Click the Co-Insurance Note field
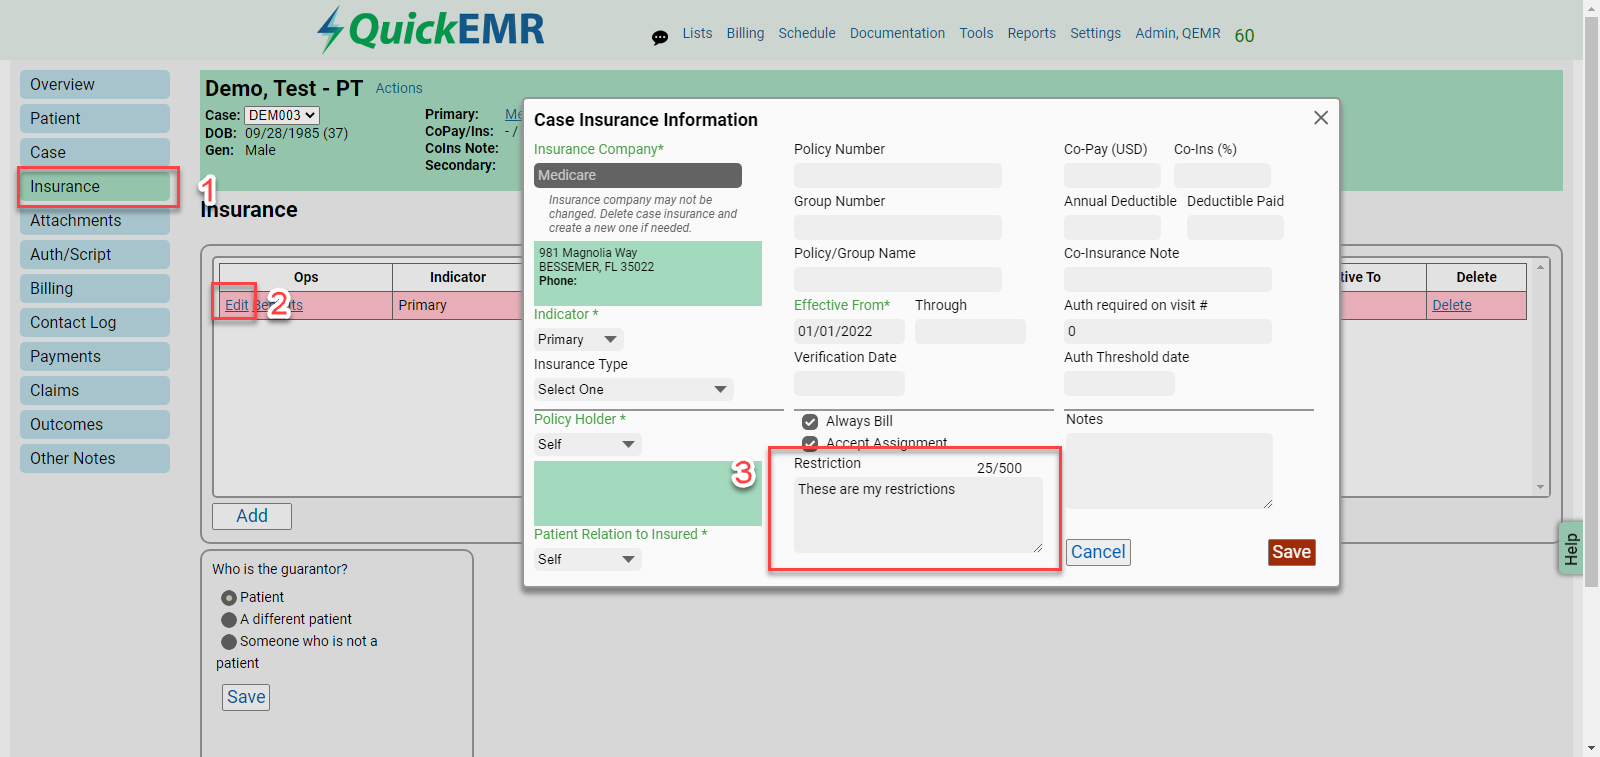Image resolution: width=1600 pixels, height=757 pixels. click(1168, 280)
